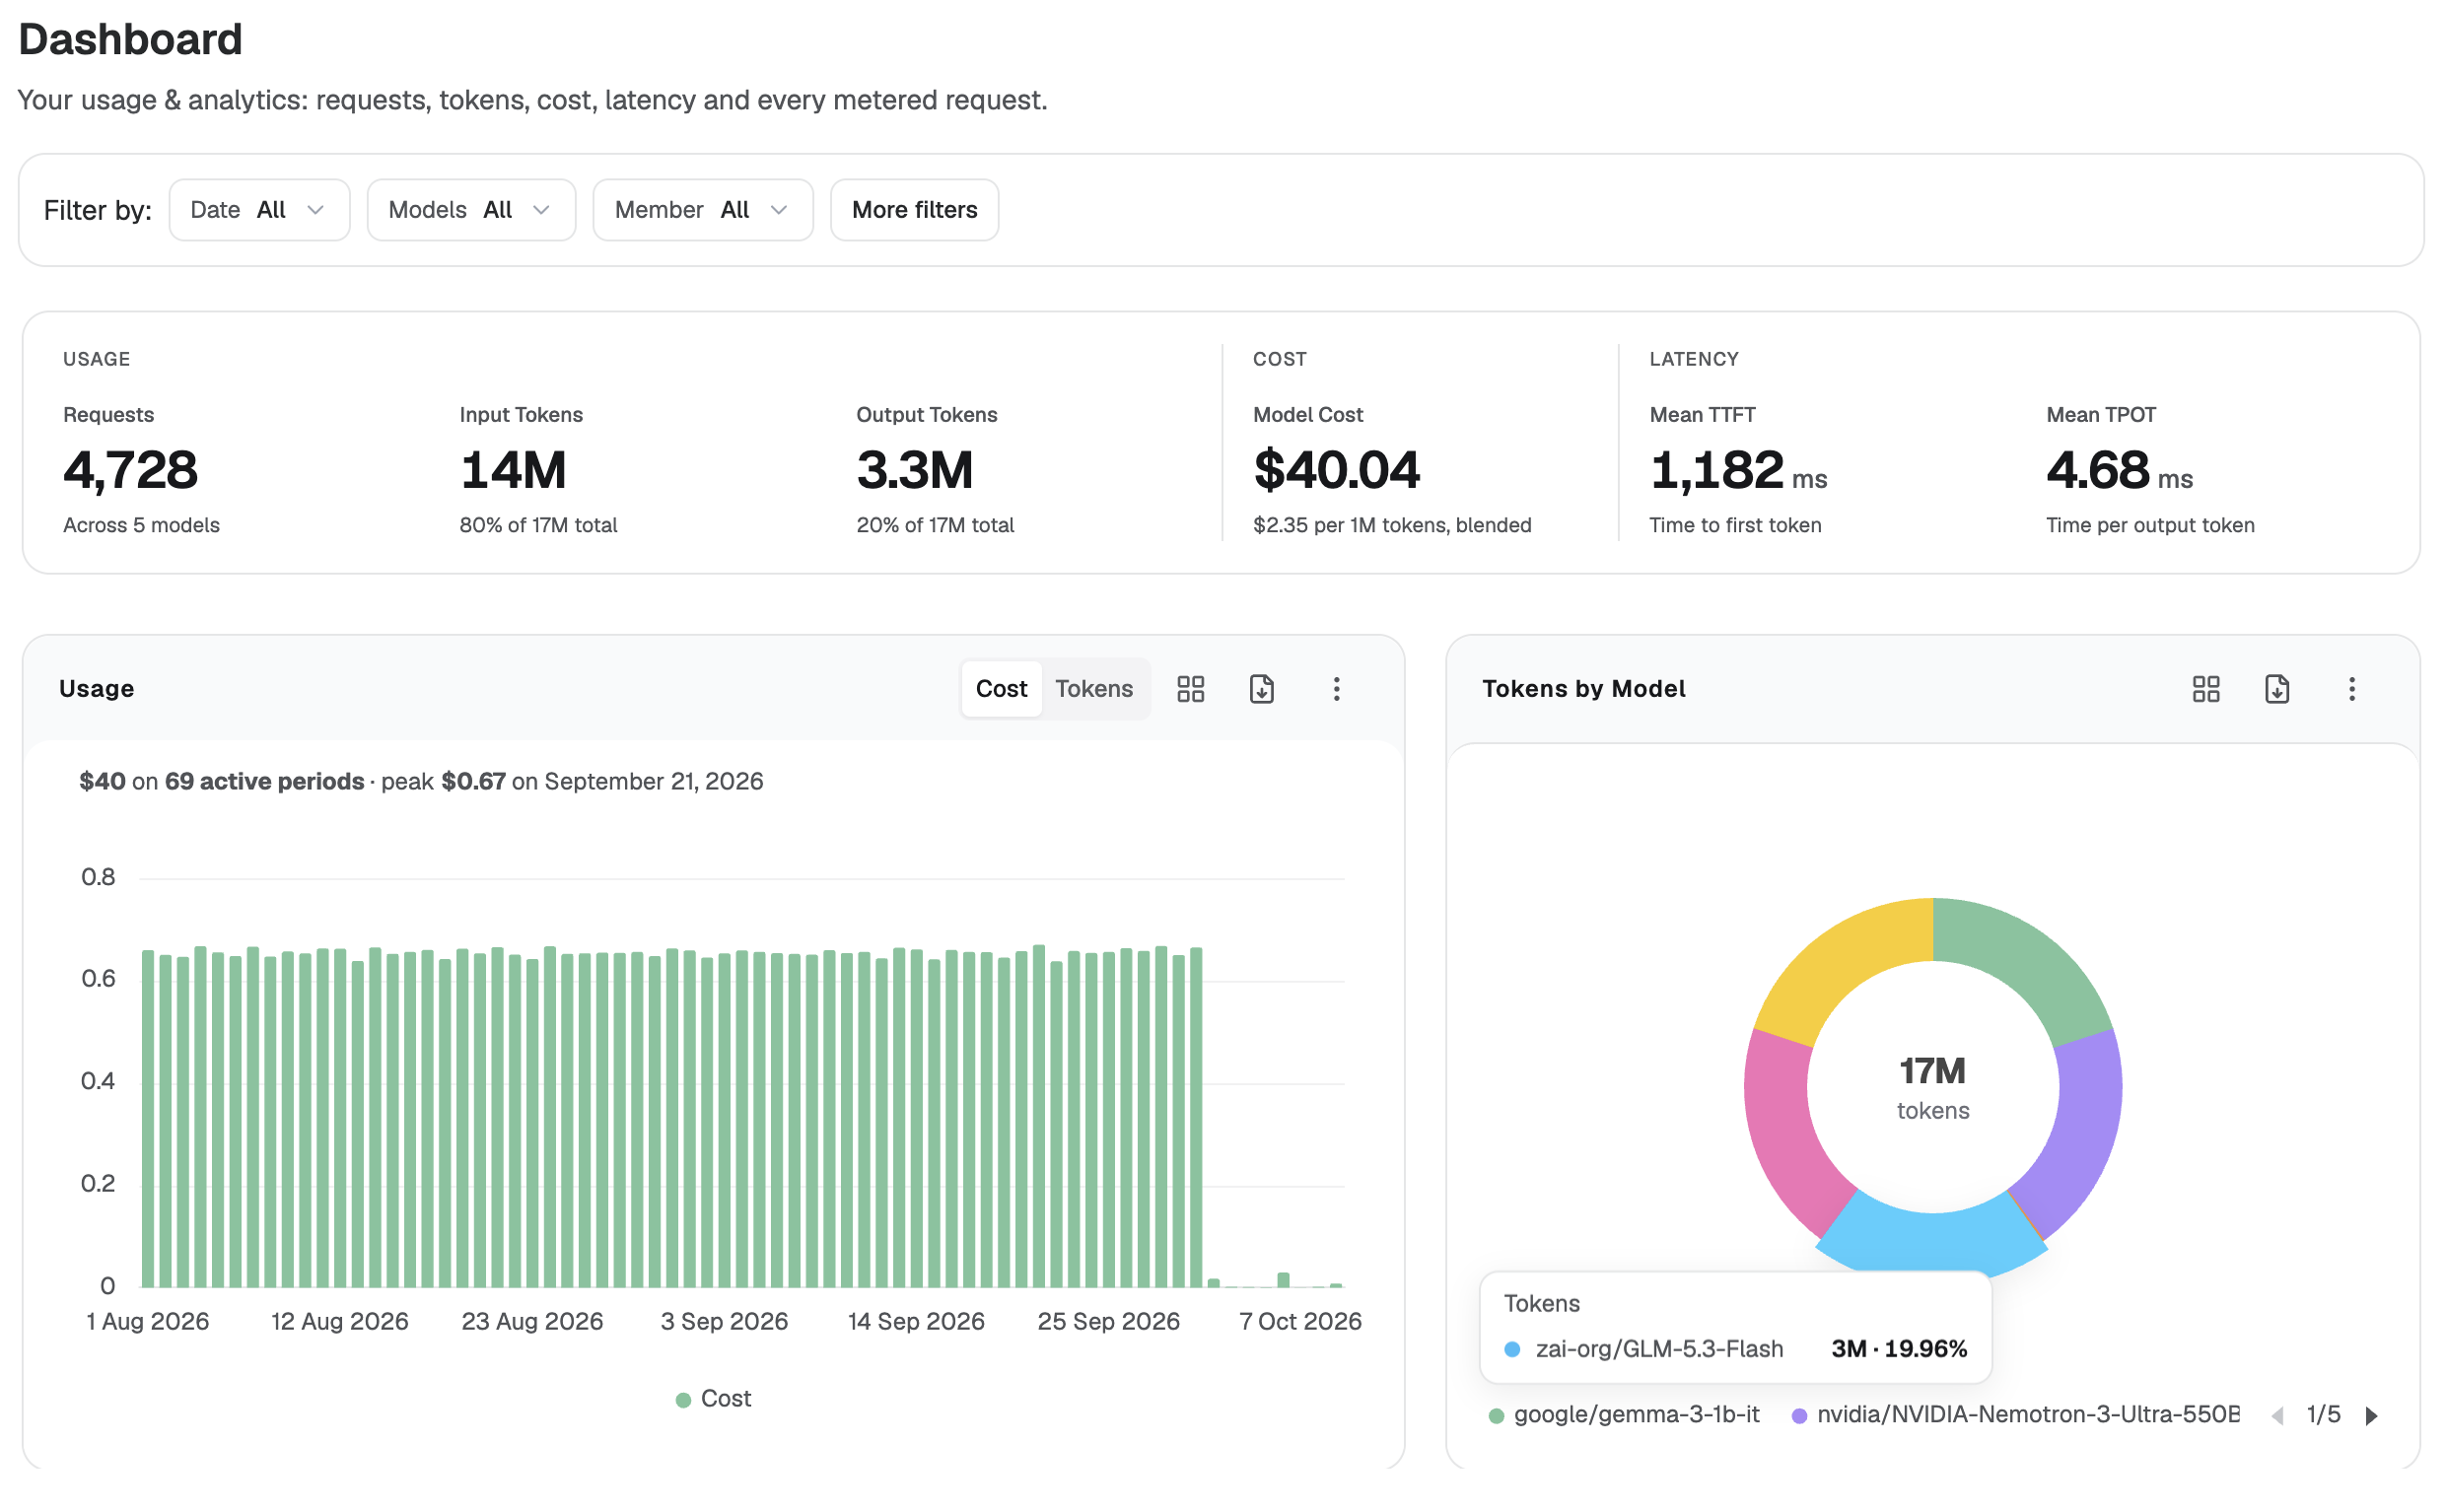Open grid view icon in Usage panel

(x=1190, y=688)
